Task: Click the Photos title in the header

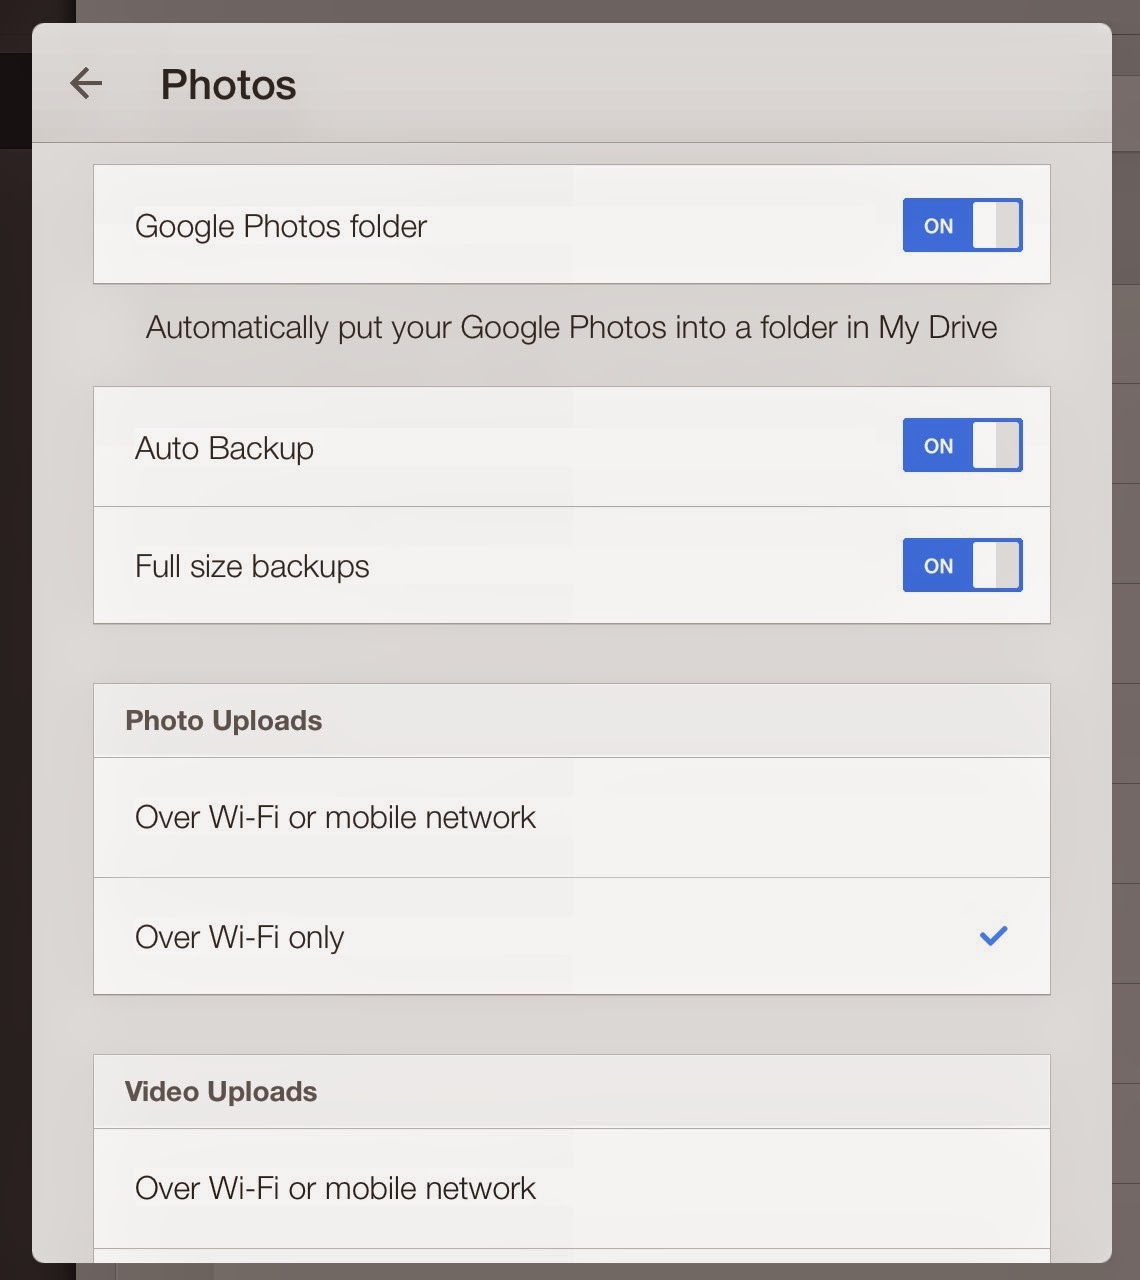Action: (228, 85)
